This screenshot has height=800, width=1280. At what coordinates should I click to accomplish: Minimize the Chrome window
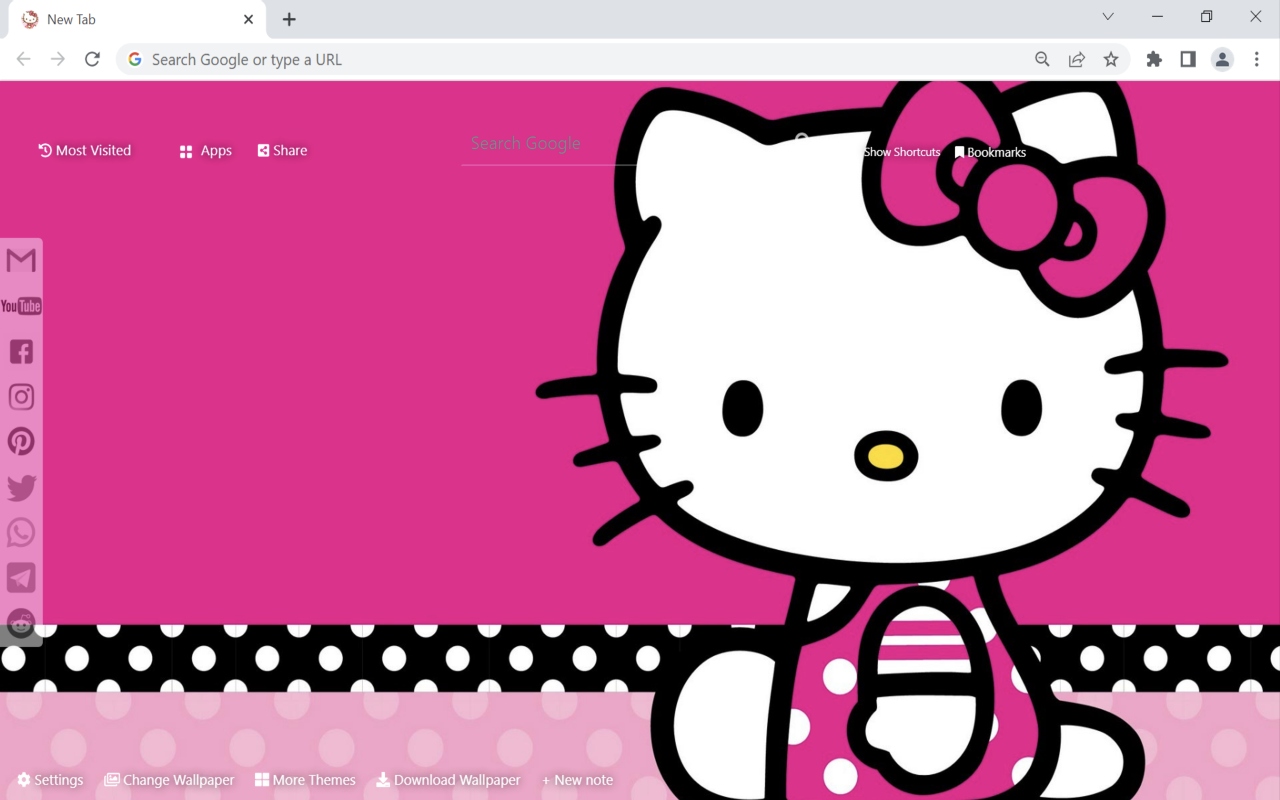click(1157, 16)
